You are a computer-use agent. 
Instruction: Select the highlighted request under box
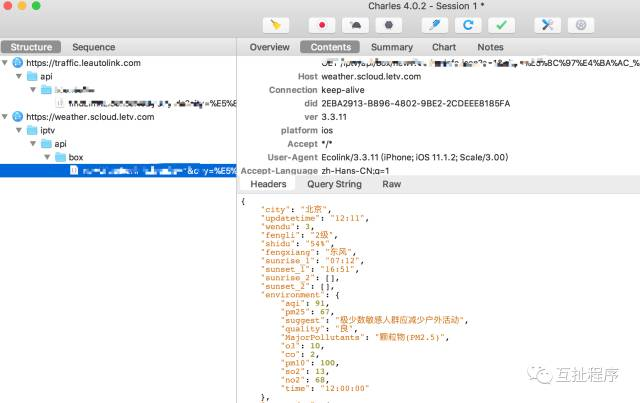(x=118, y=171)
